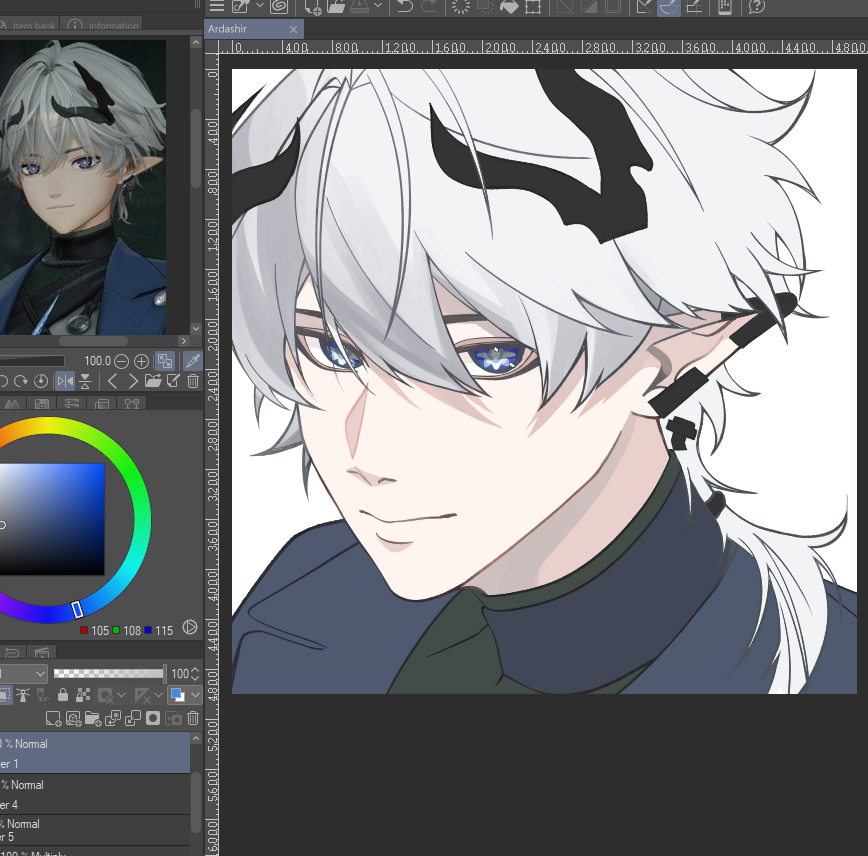Clear image from Sub View trash icon
Viewport: 868px width, 856px height.
tap(193, 380)
